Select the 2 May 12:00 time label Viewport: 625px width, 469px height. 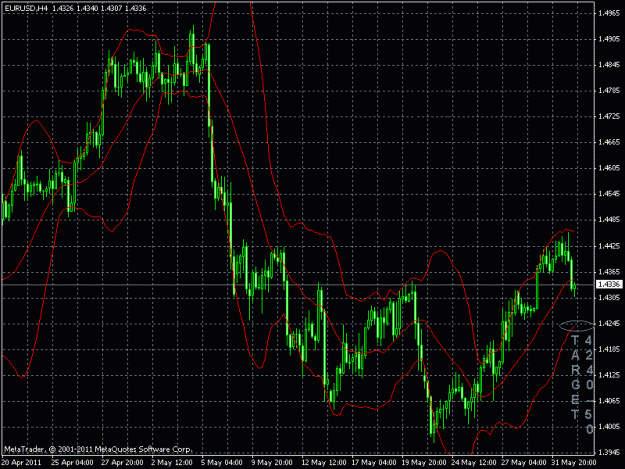[x=172, y=463]
